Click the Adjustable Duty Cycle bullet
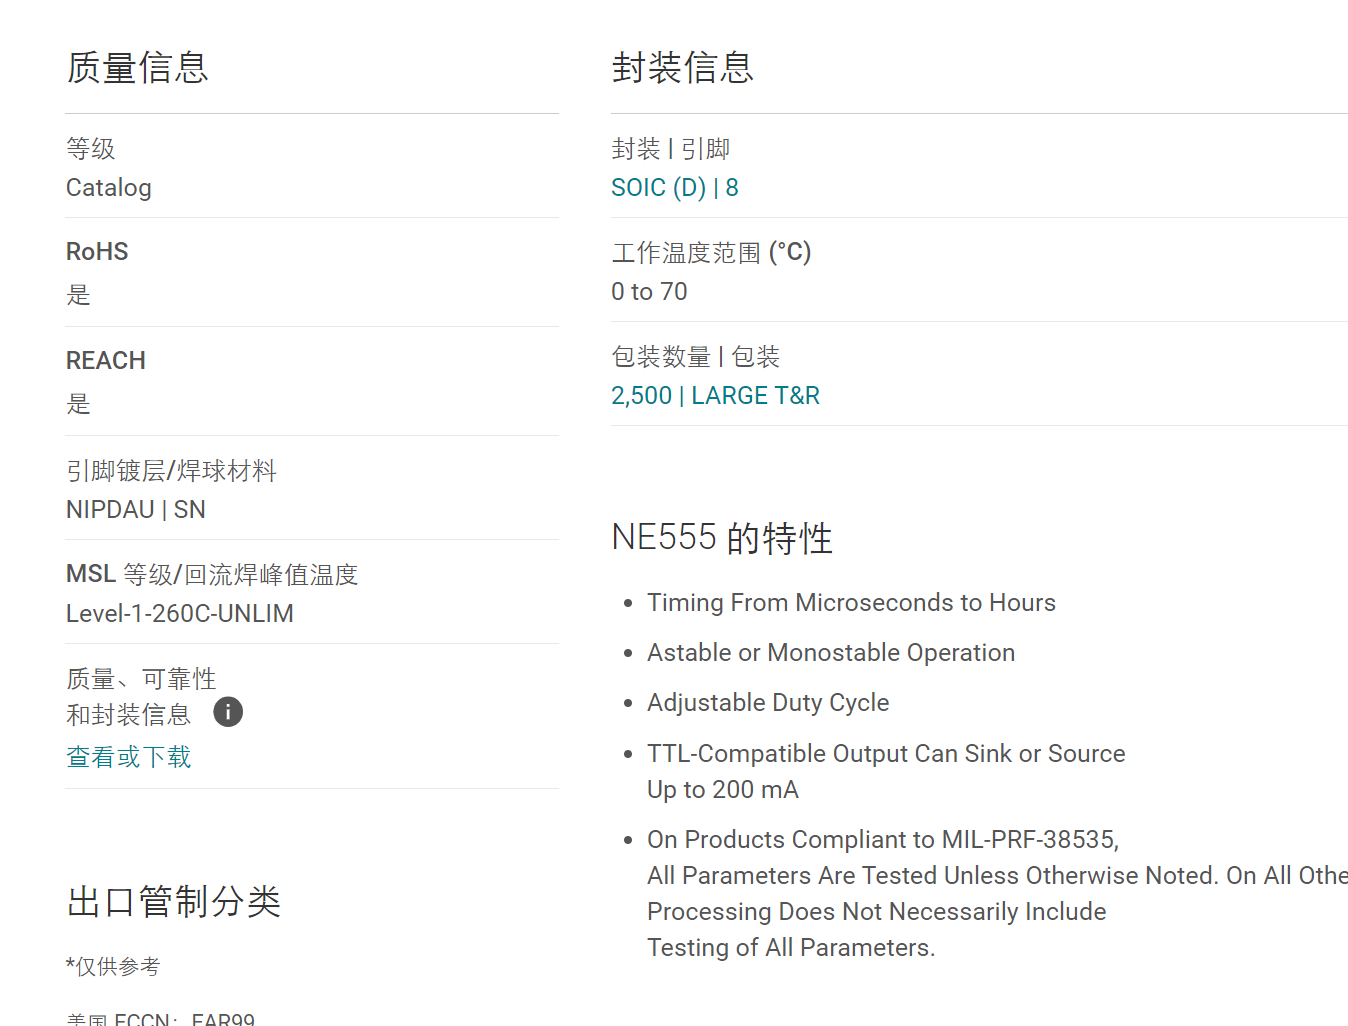This screenshot has height=1026, width=1348. click(768, 703)
